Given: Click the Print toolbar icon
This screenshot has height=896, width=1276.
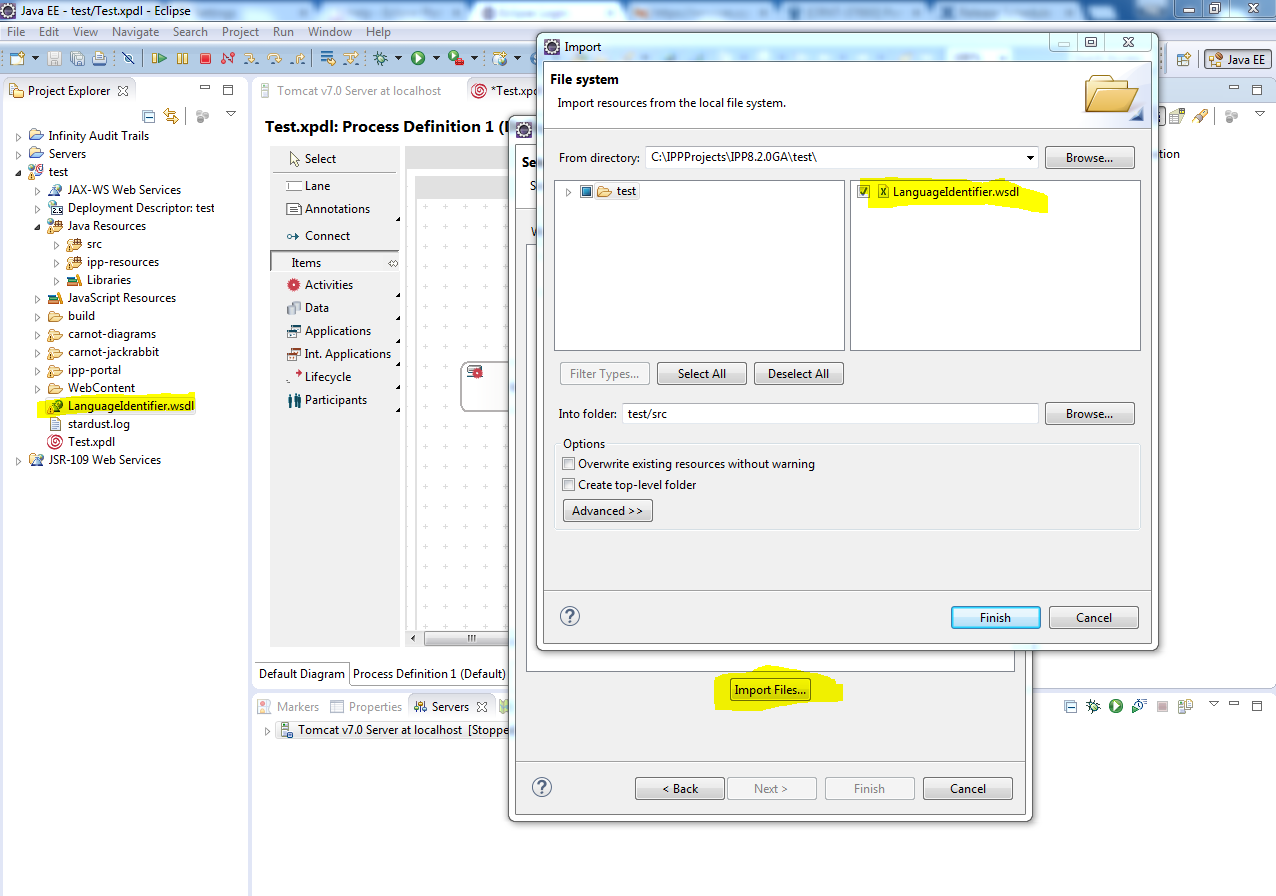Looking at the screenshot, I should pos(99,59).
